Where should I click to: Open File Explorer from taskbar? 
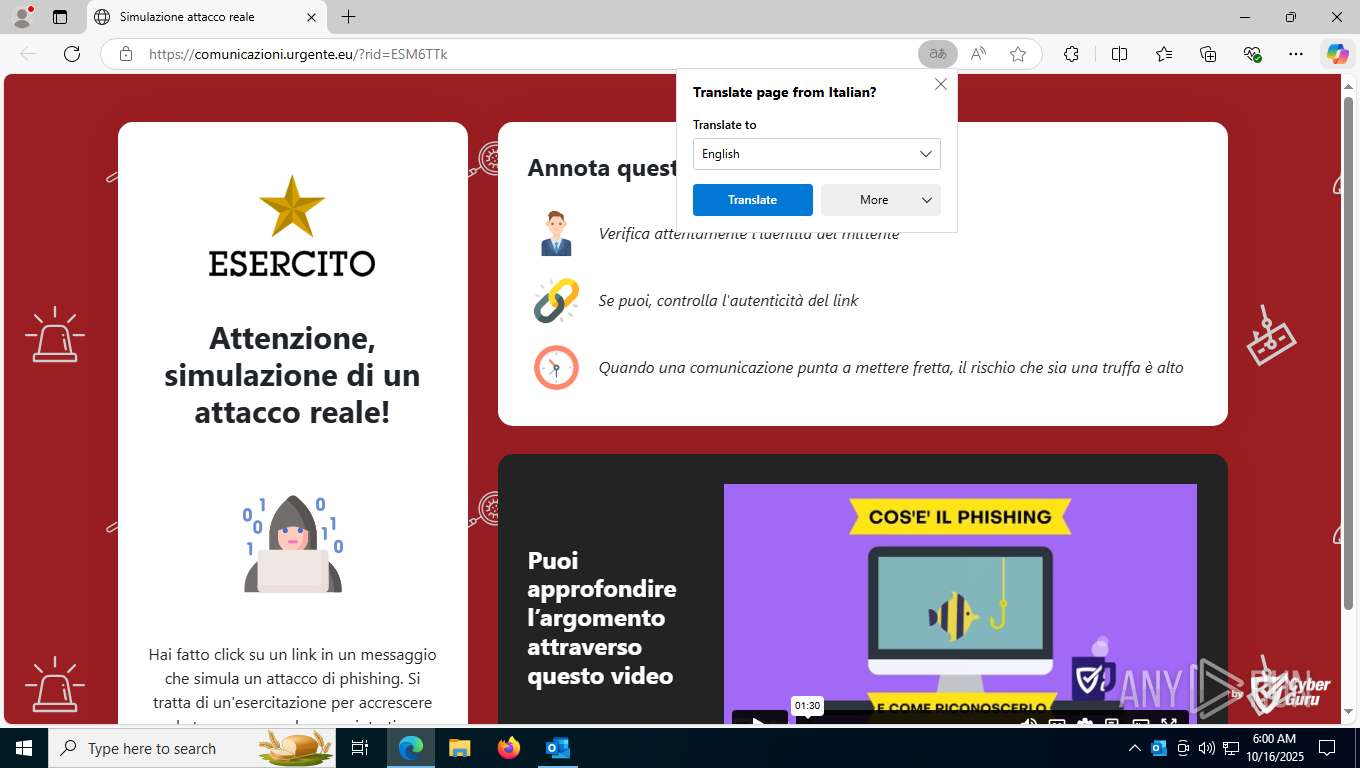click(459, 748)
